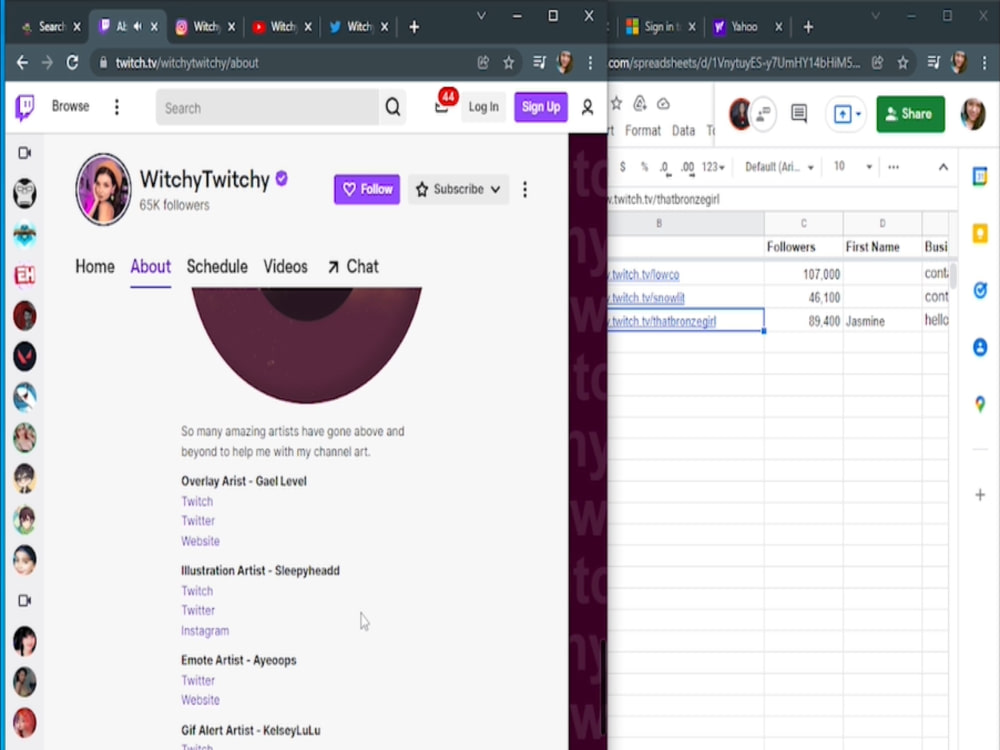
Task: Click the top camera icon in Twitch sidebar
Action: (24, 153)
